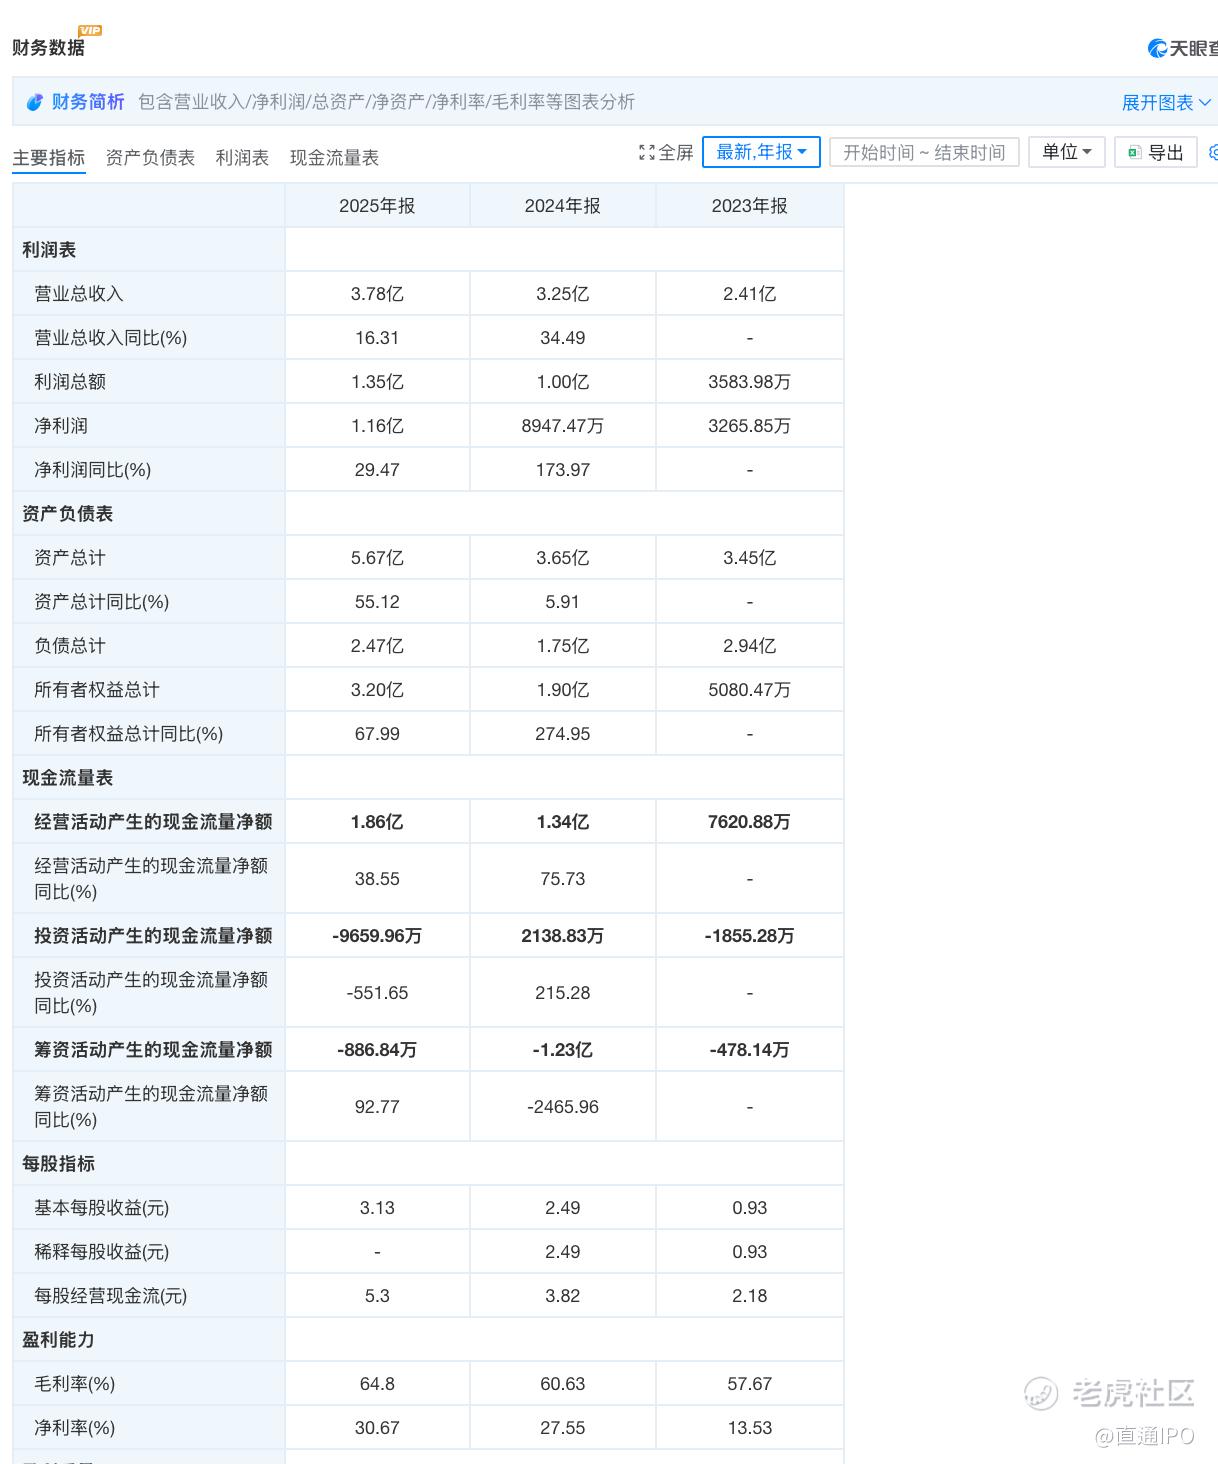Open the 最新,年报 dropdown
Screen dimensions: 1218x1464
pos(761,152)
